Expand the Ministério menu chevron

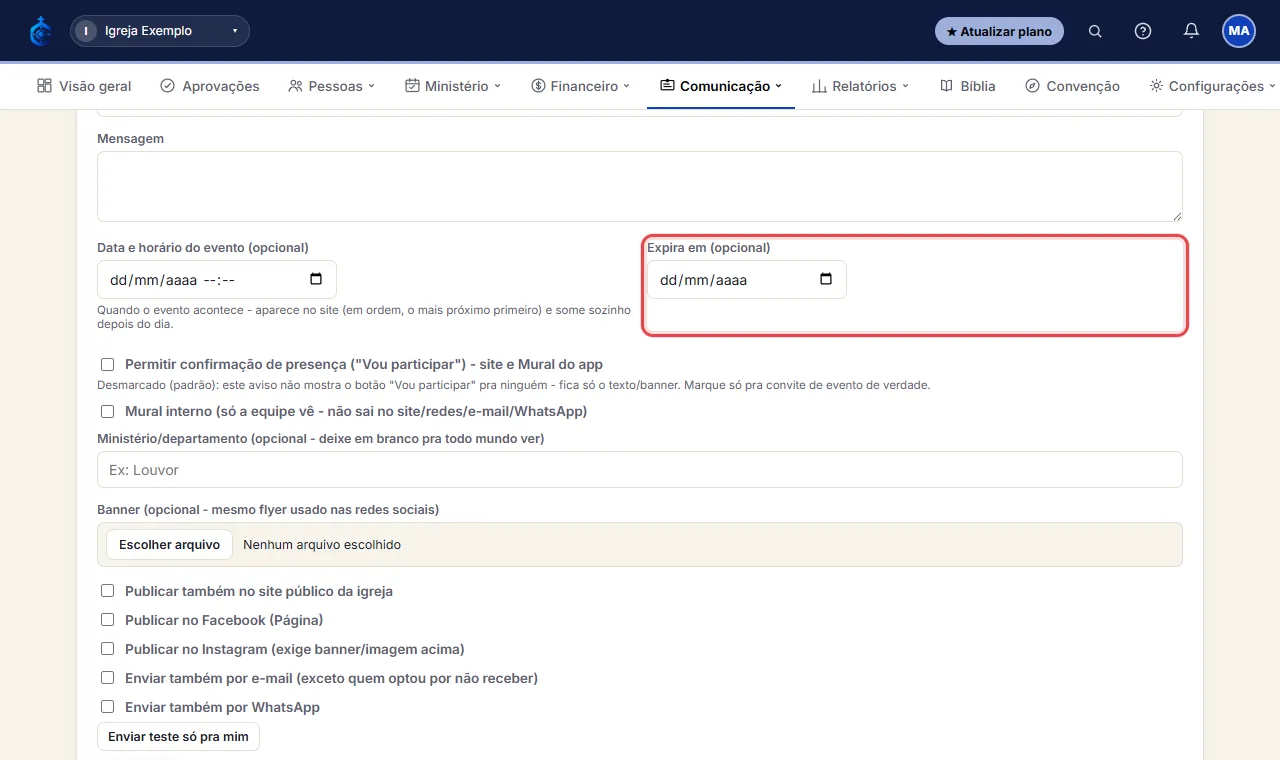[498, 86]
